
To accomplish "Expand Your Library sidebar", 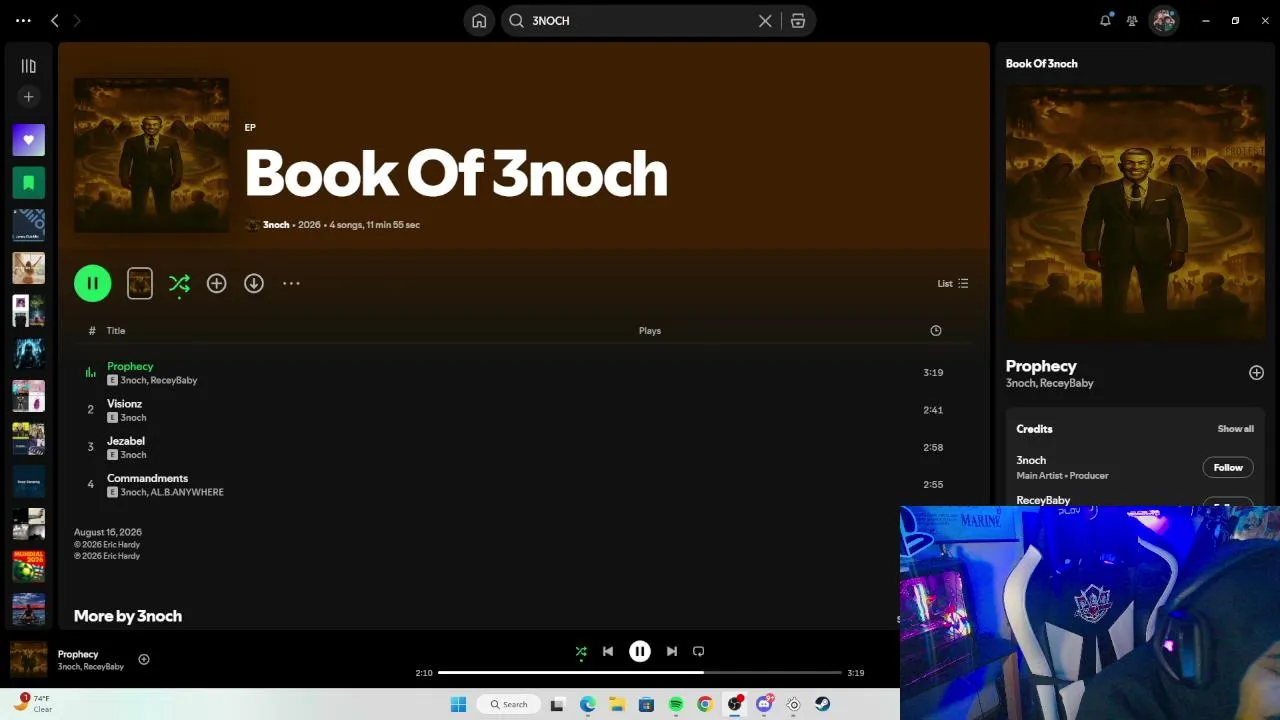I will 28,66.
